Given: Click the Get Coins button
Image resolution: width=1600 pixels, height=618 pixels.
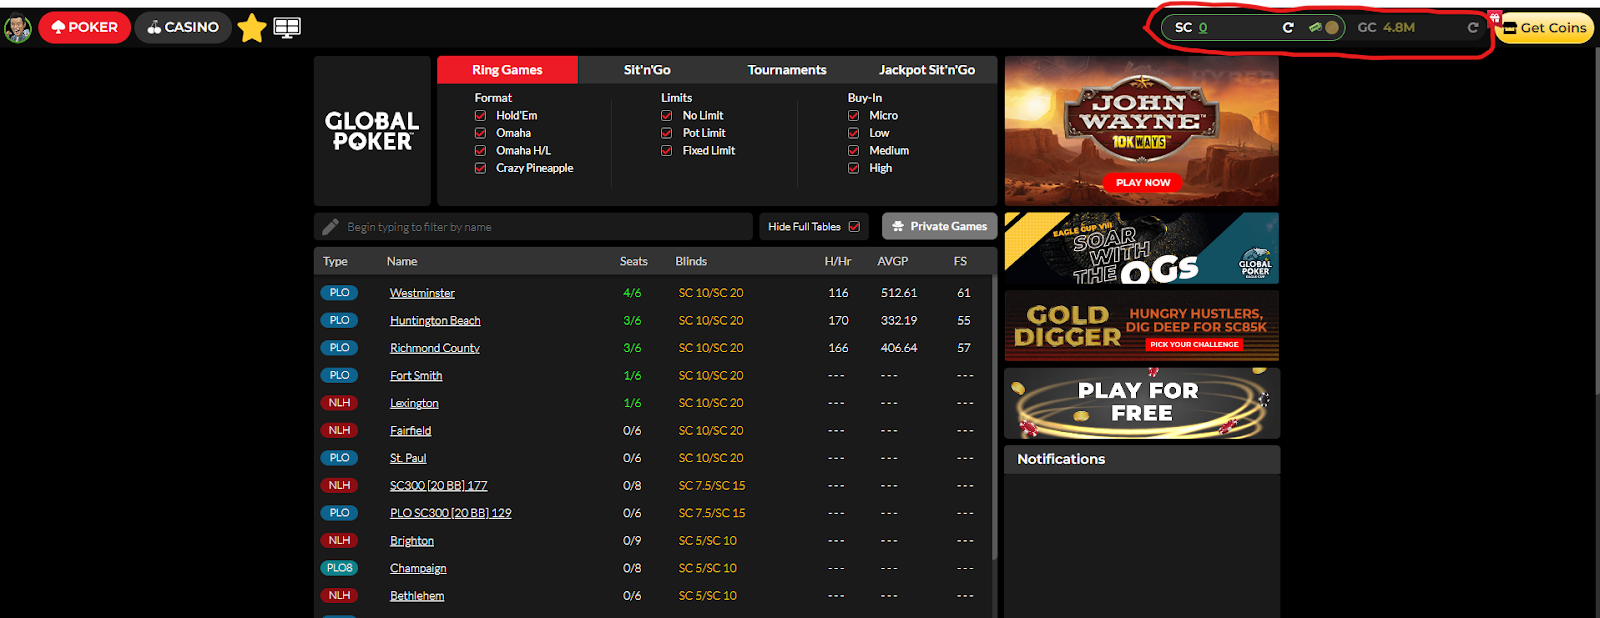Looking at the screenshot, I should click(x=1545, y=28).
